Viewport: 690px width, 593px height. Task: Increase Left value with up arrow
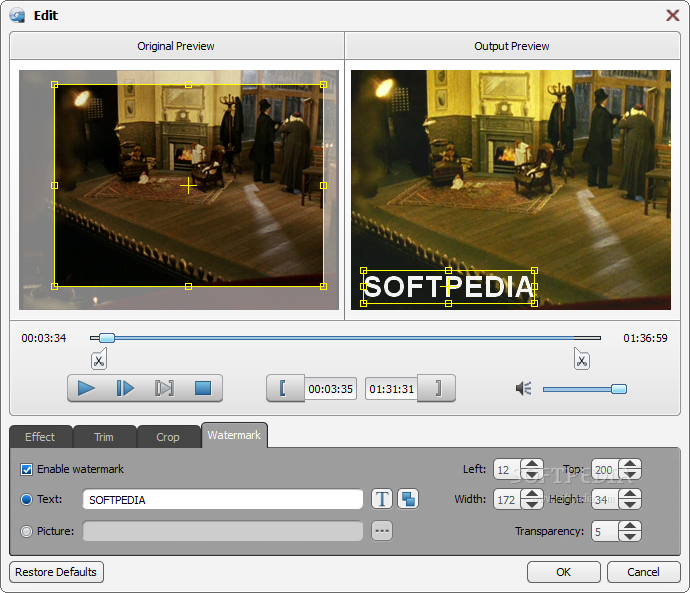click(x=532, y=464)
